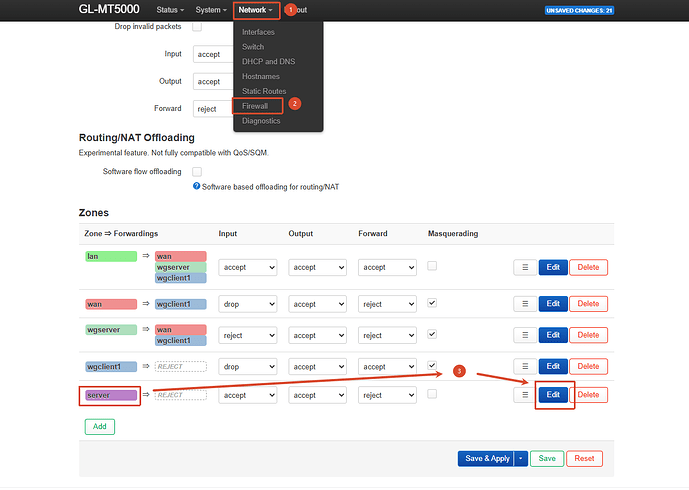Click the Unsaved Changes: 21 badge
This screenshot has width=689, height=490.
[x=579, y=10]
